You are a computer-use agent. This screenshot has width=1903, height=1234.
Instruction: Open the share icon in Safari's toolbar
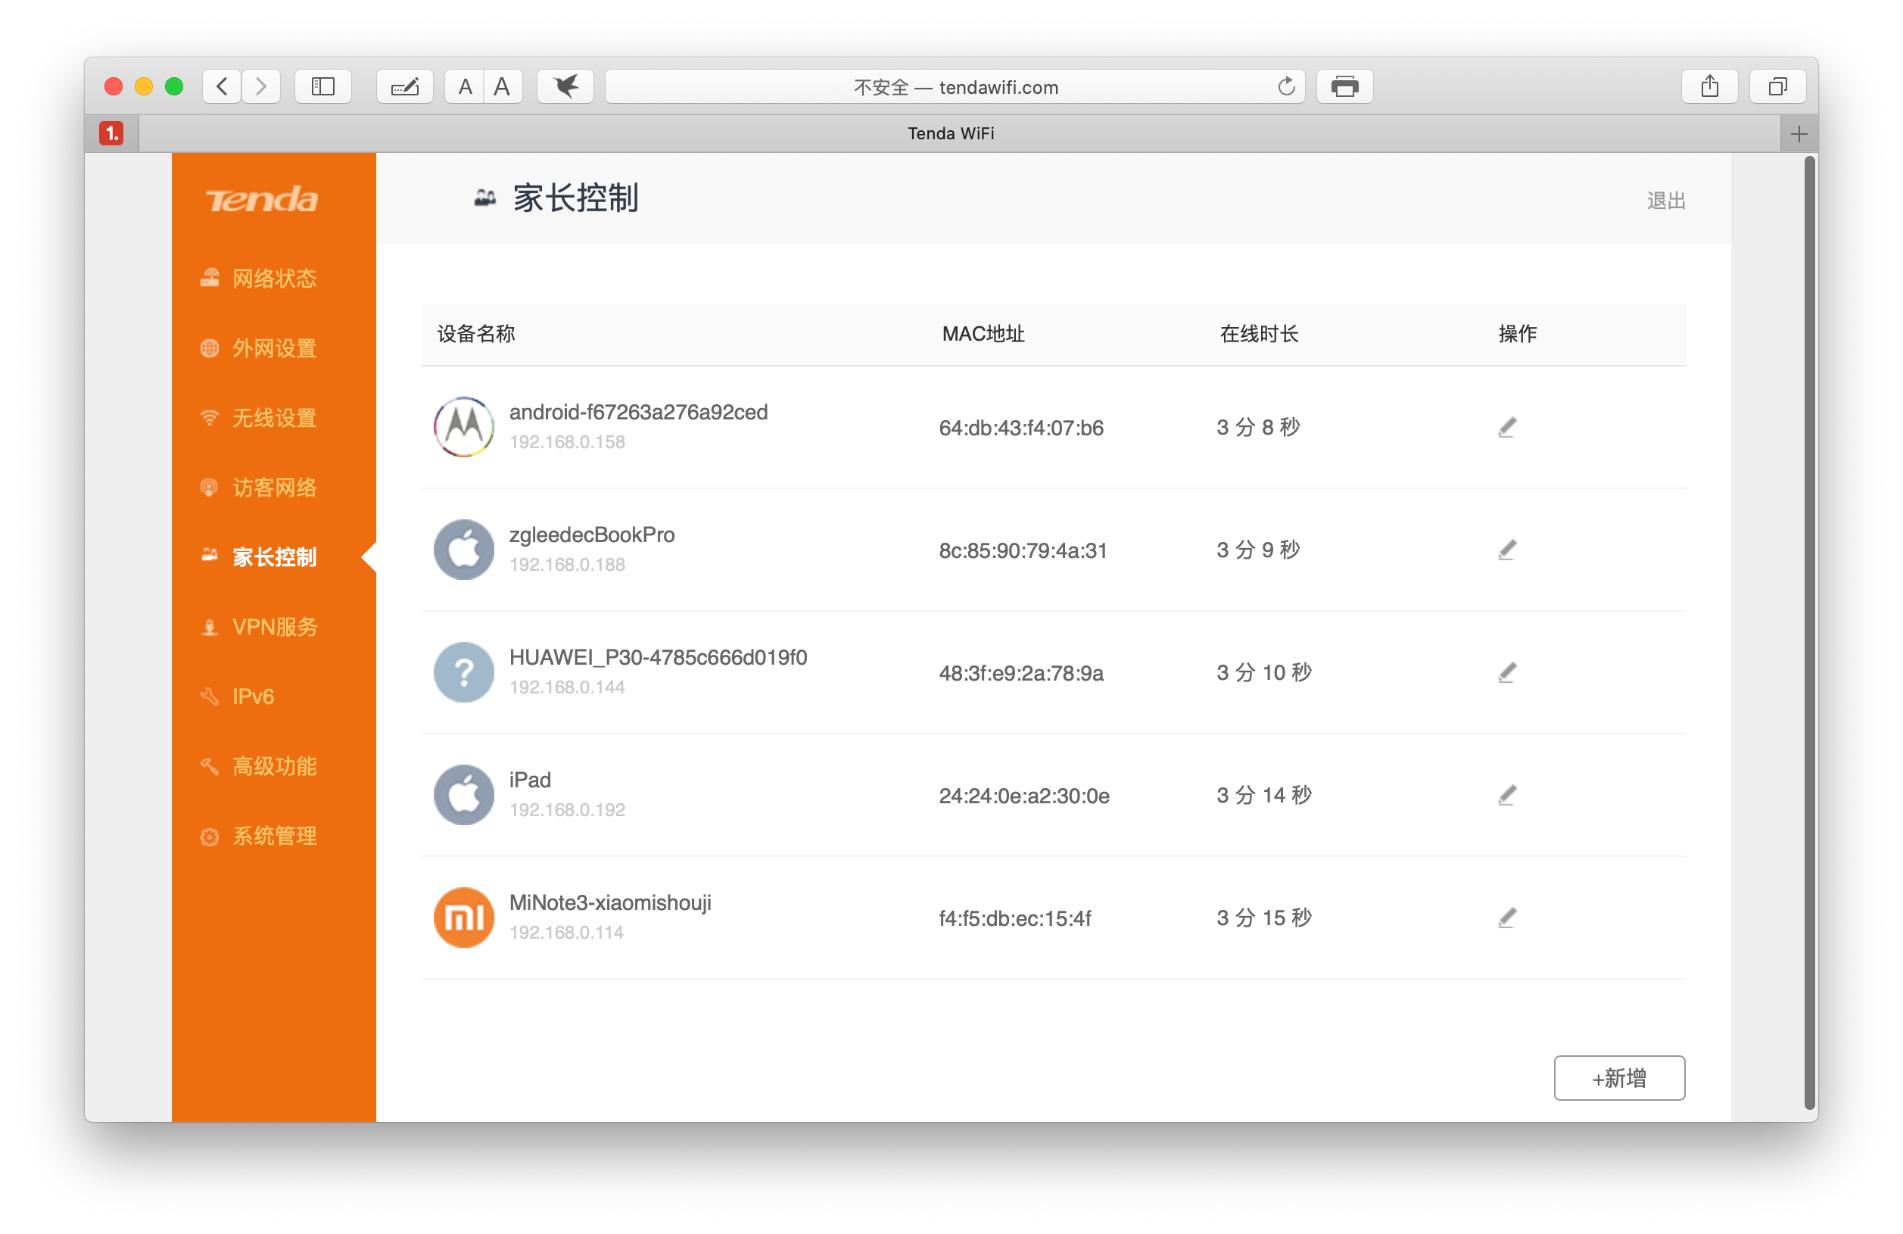pos(1710,86)
